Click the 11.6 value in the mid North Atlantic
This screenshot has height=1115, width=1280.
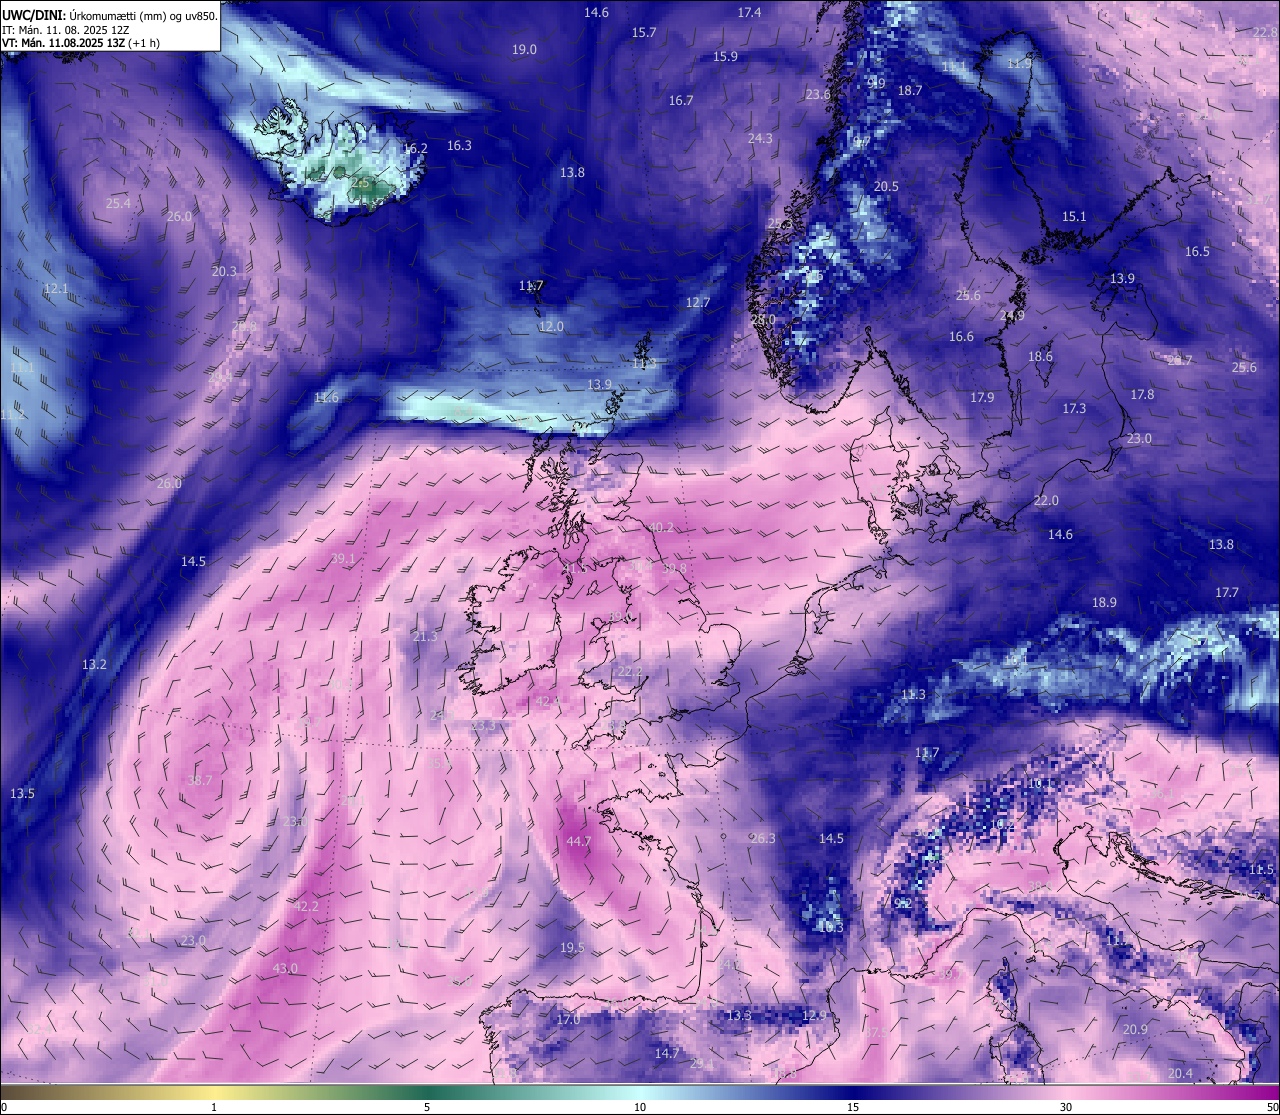(326, 398)
